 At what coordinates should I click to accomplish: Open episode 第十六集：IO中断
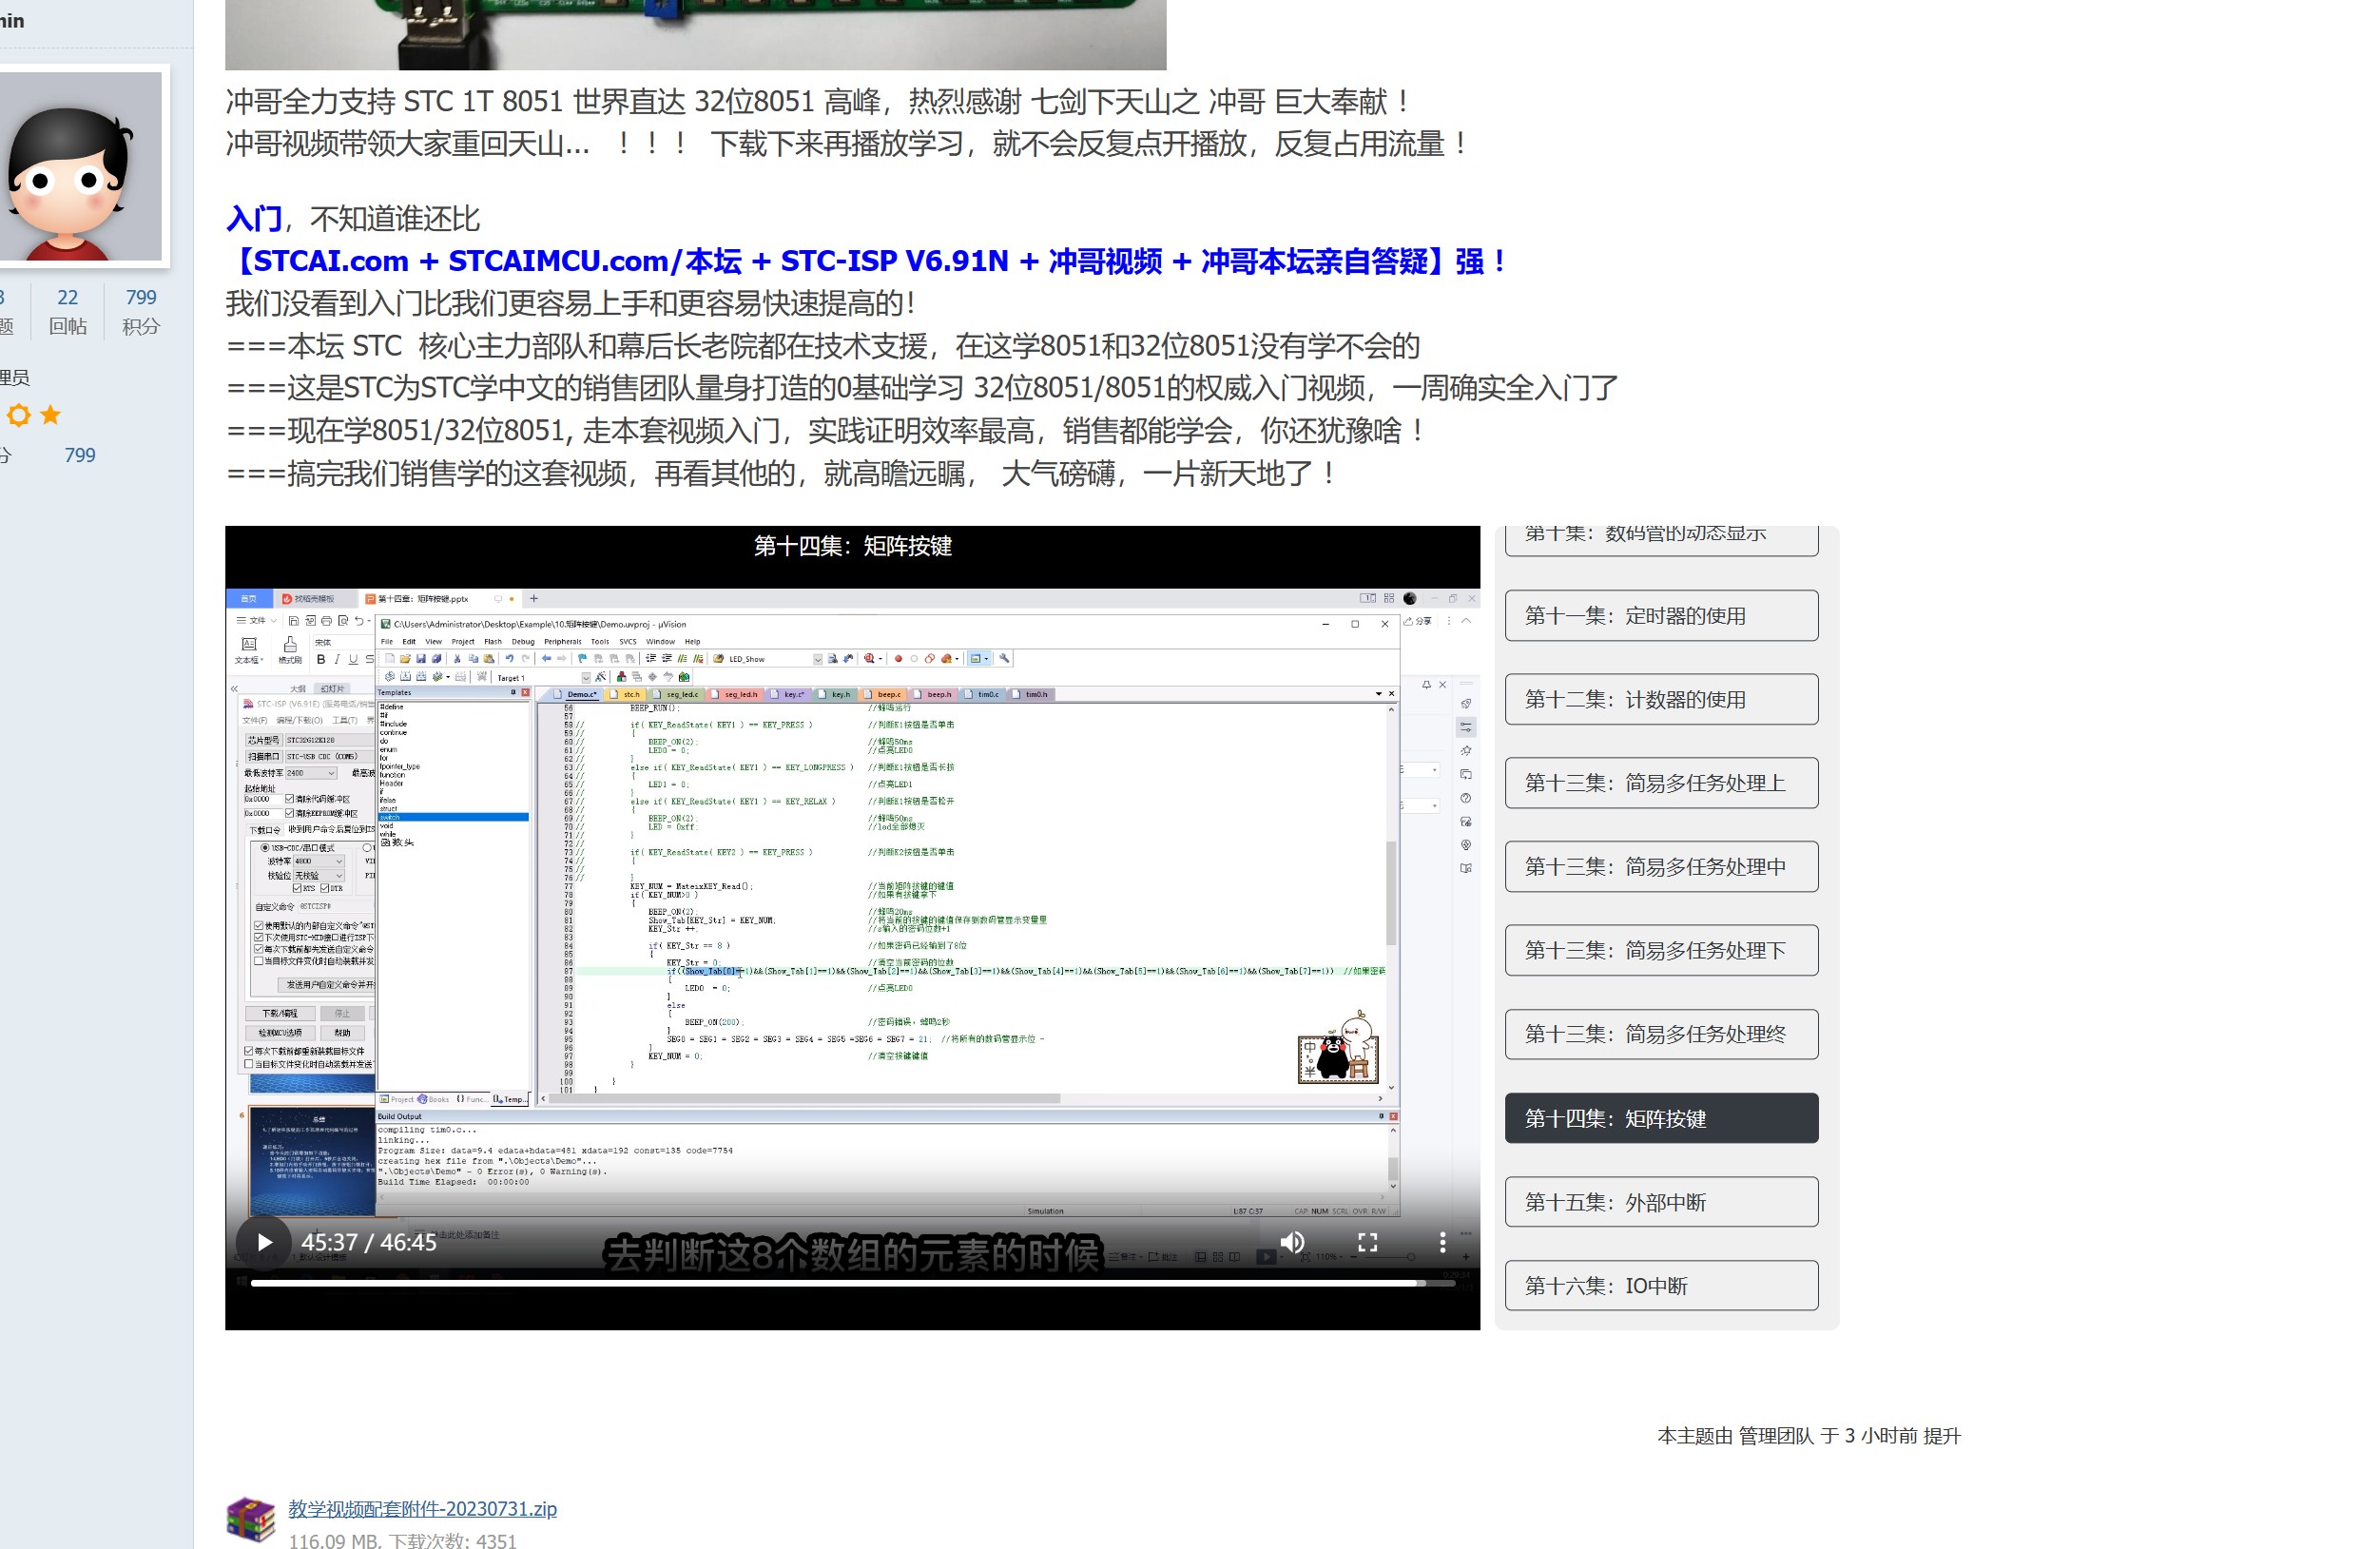[1661, 1286]
